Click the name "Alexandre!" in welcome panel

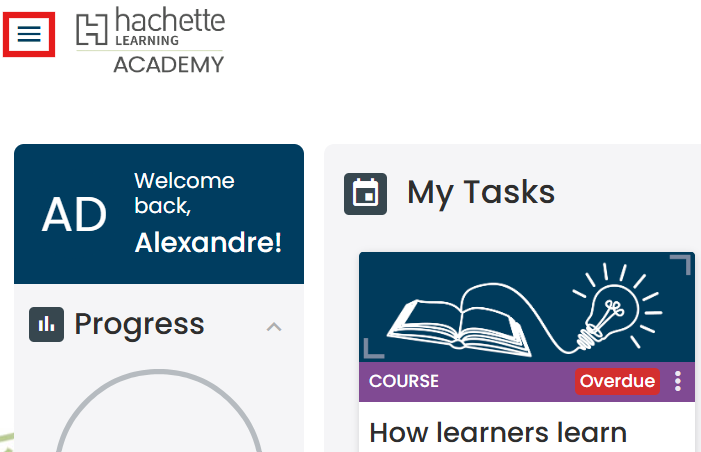pyautogui.click(x=208, y=242)
